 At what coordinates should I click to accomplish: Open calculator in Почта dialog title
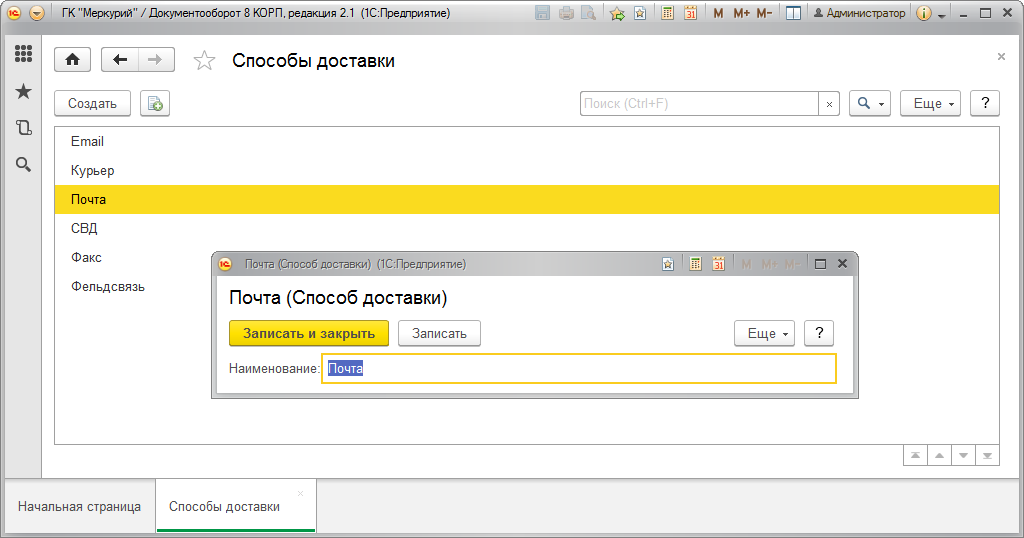point(696,264)
